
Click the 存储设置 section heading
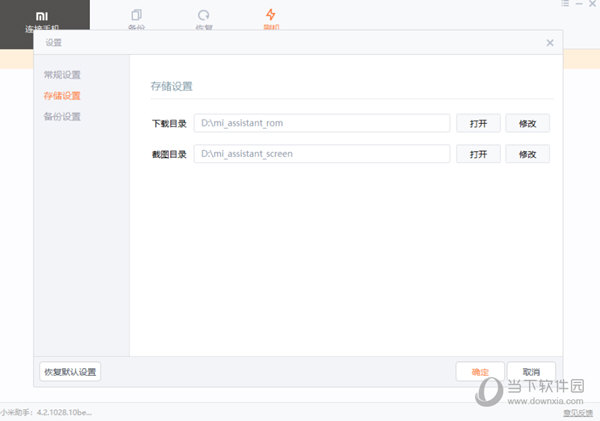point(171,86)
